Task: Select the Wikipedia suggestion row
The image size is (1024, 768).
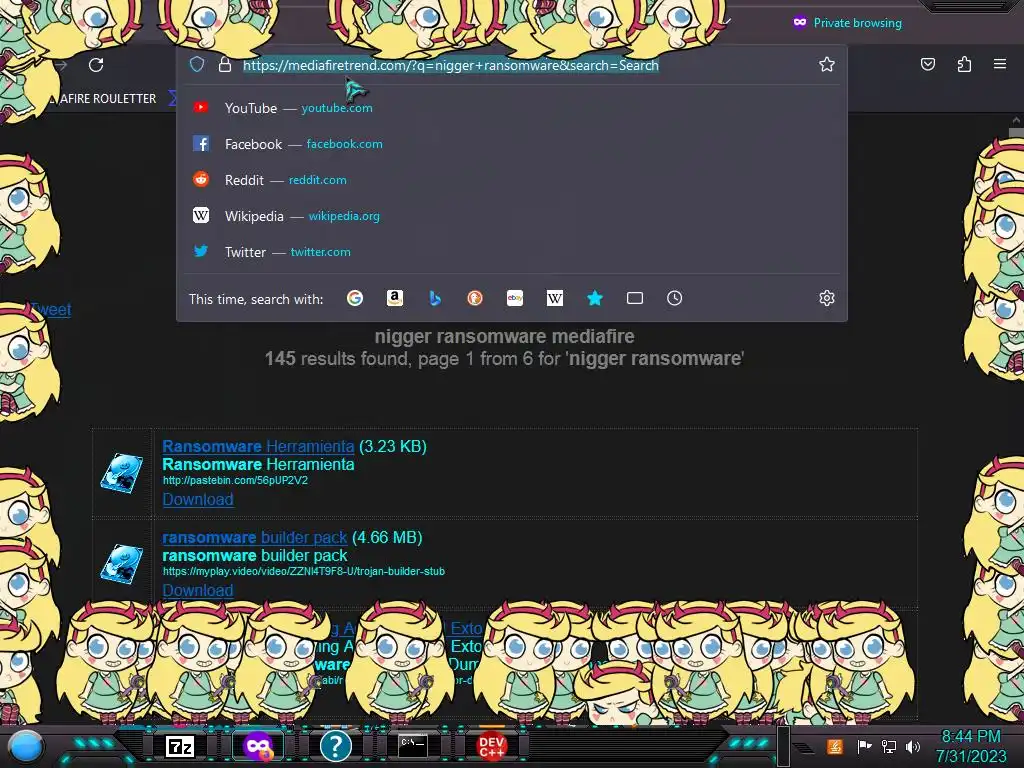Action: (x=512, y=216)
